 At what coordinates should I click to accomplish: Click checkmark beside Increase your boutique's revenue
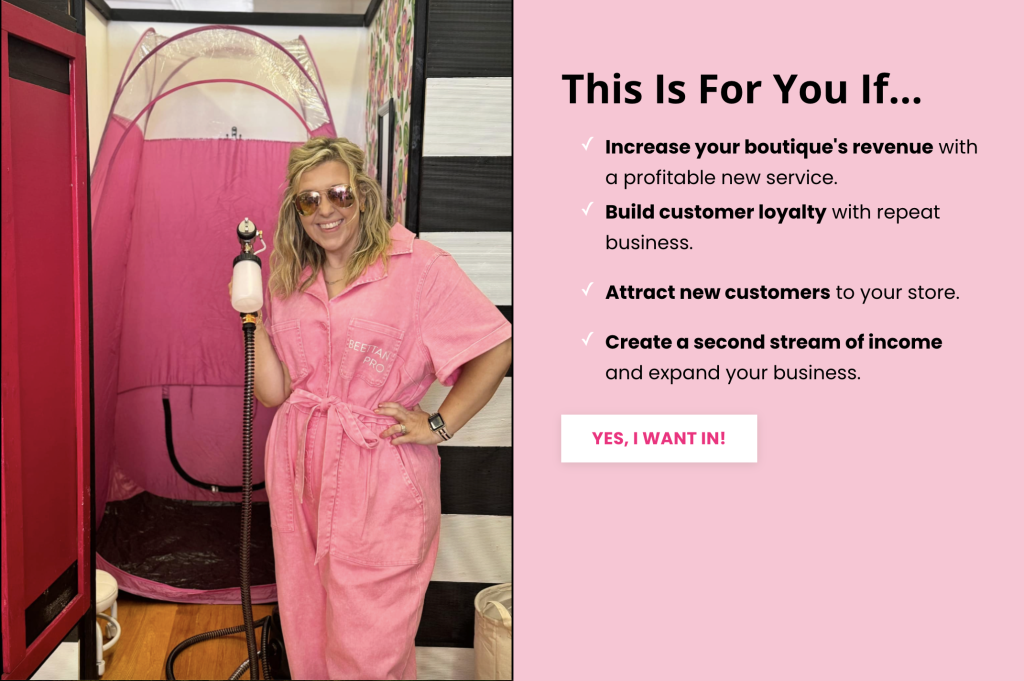coord(588,144)
